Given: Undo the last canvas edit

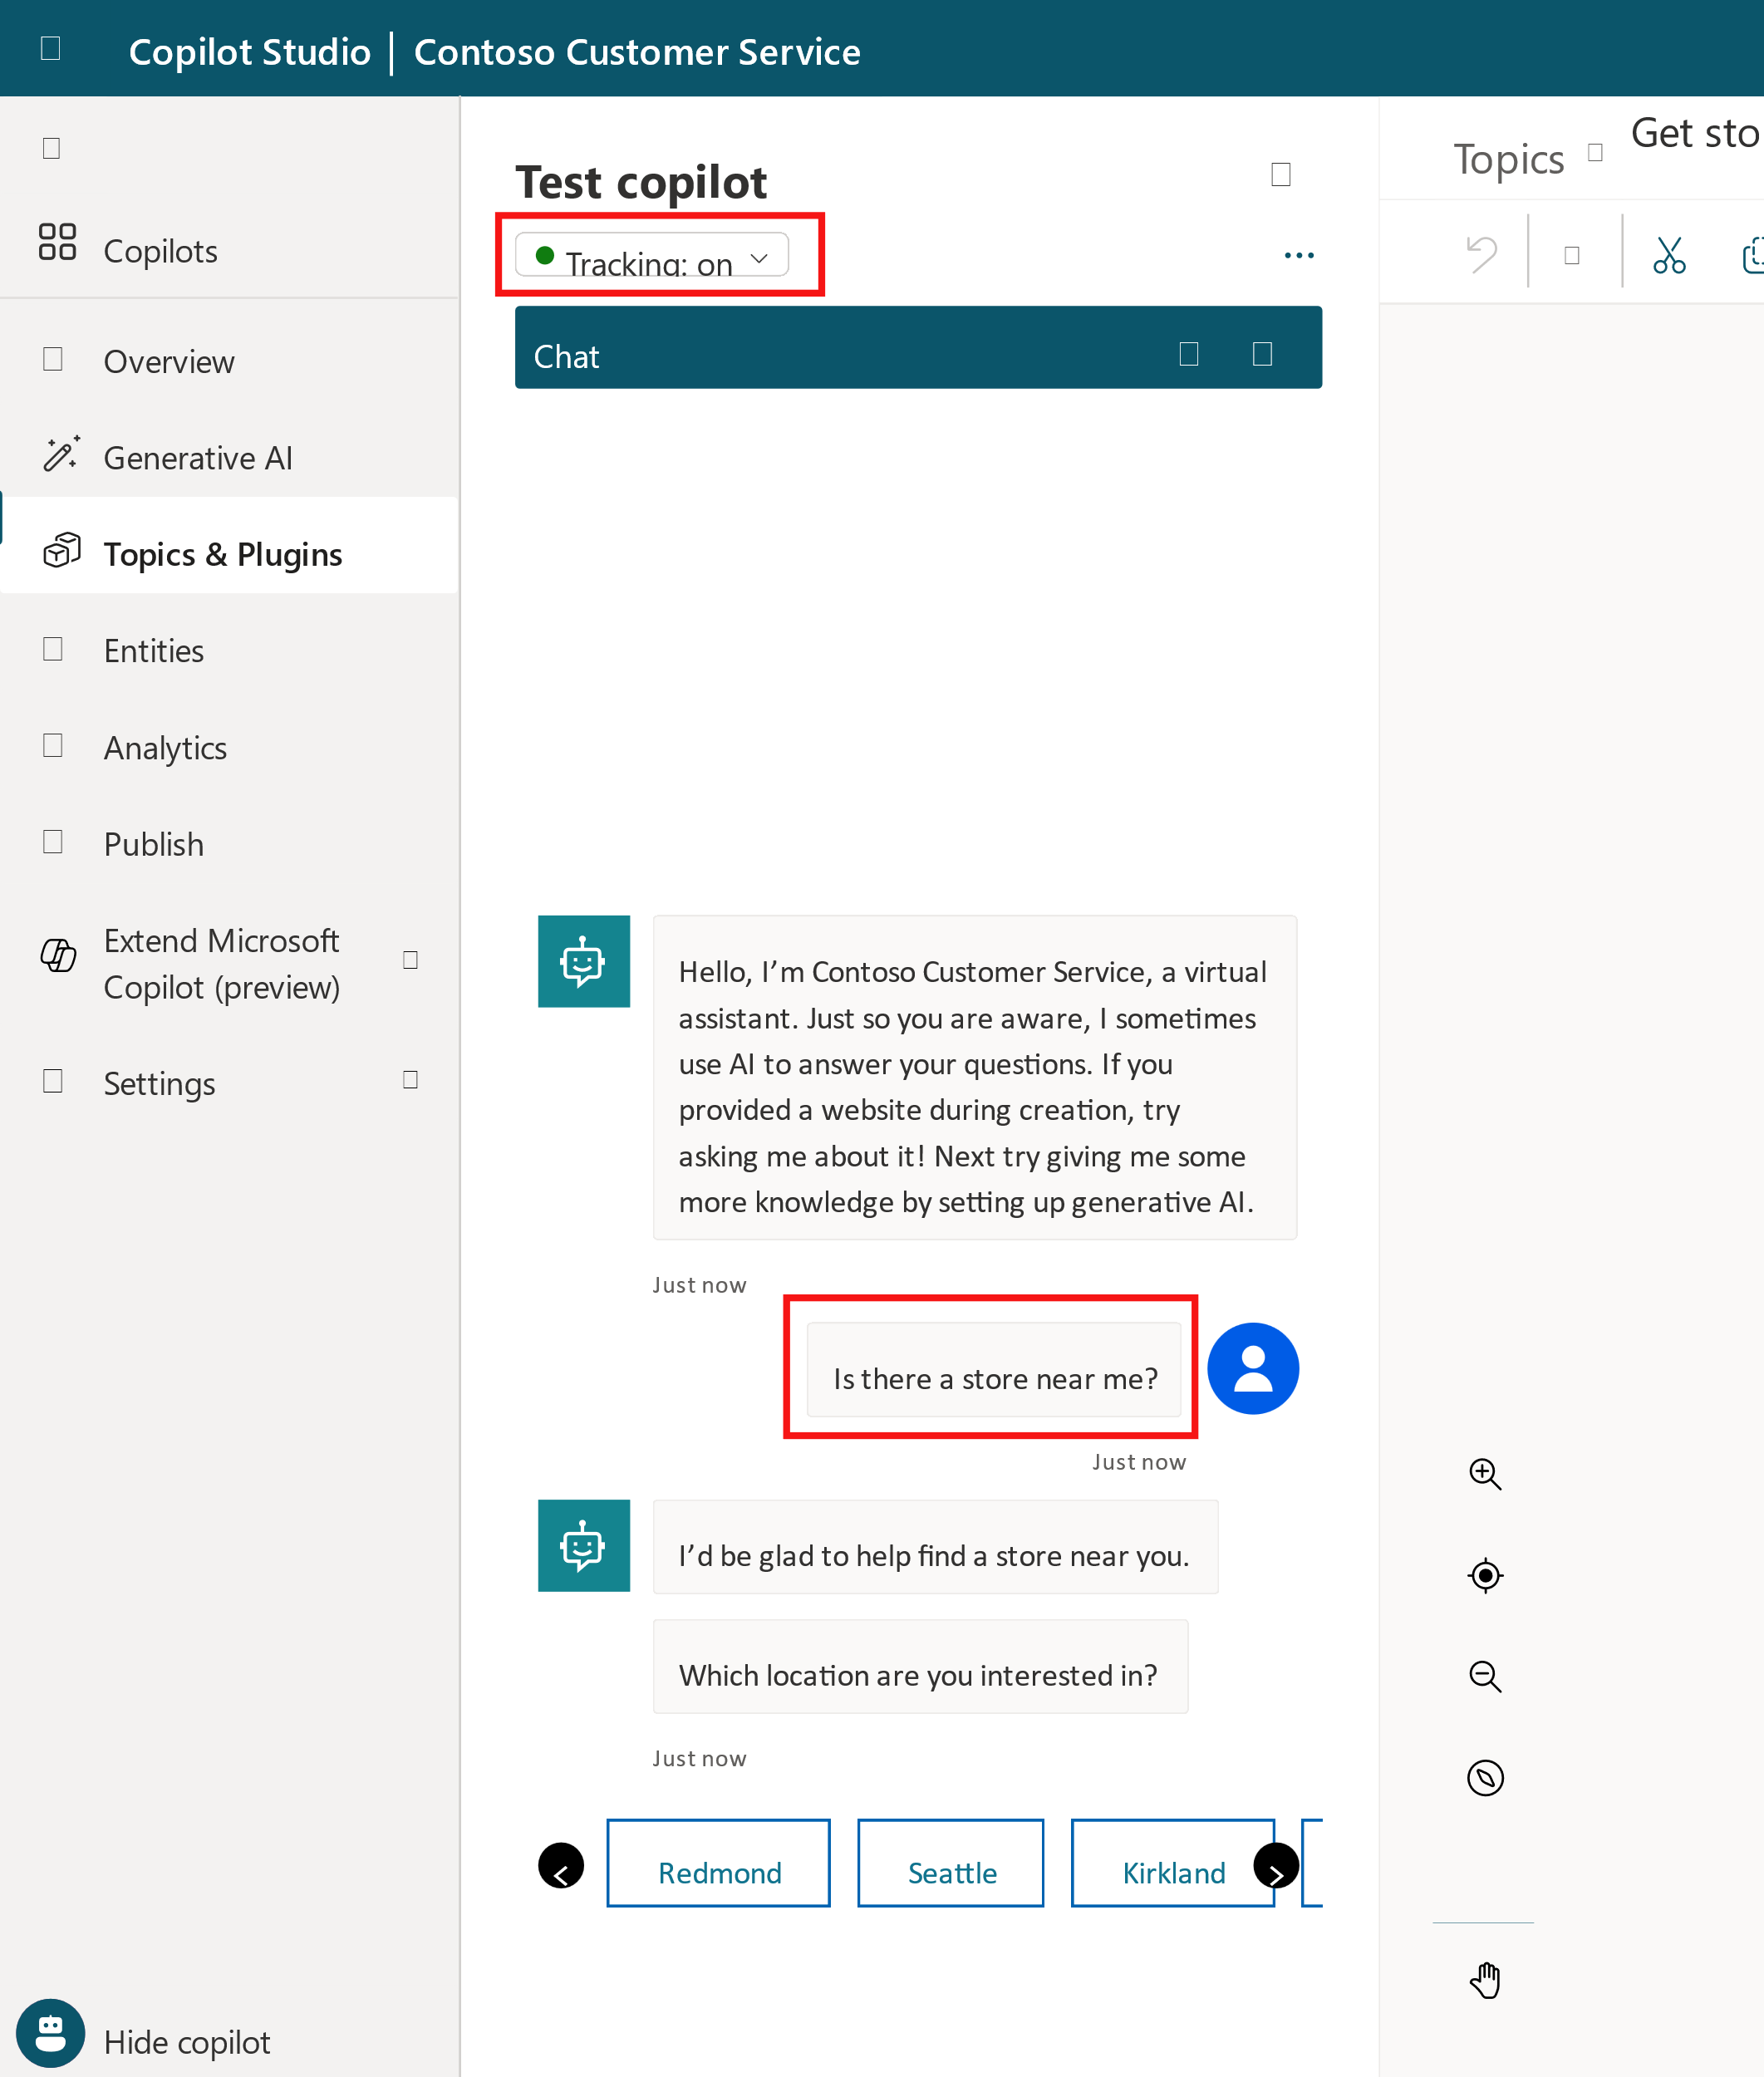Looking at the screenshot, I should click(x=1481, y=254).
